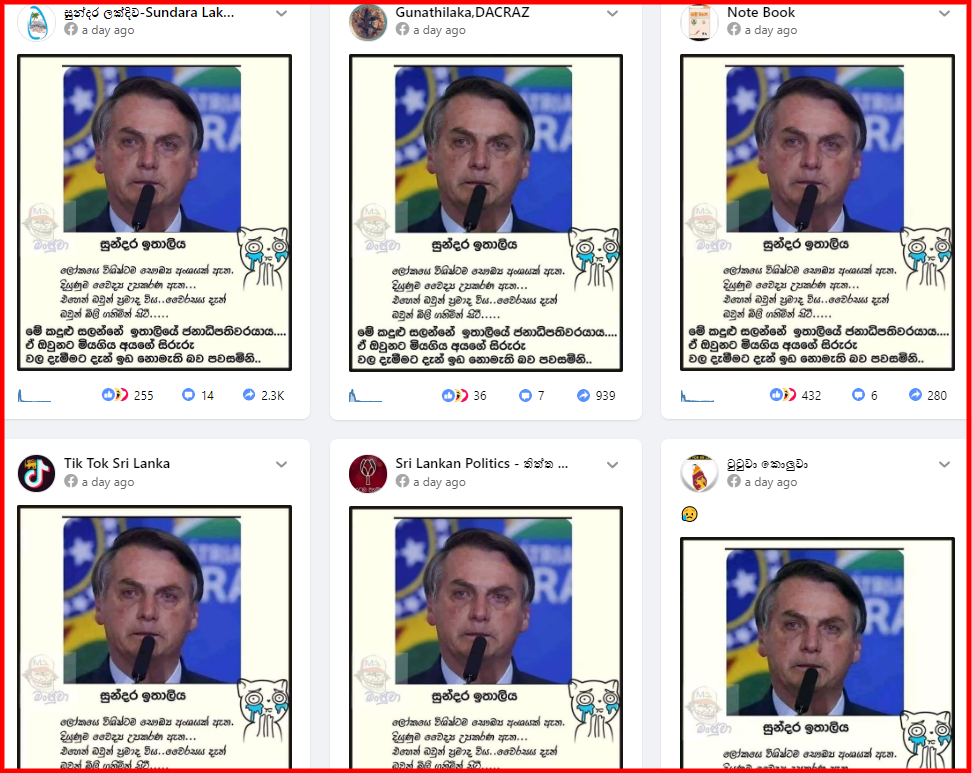Open the Sri Lankan Politics post meme image
Image resolution: width=972 pixels, height=773 pixels.
[485, 638]
